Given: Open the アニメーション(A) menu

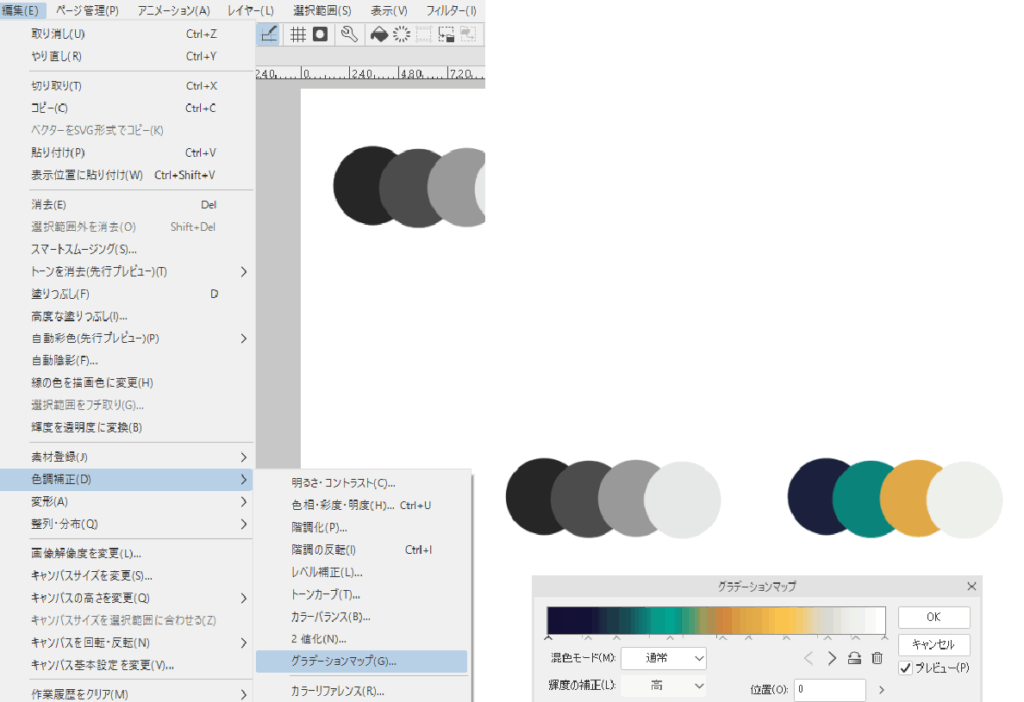Looking at the screenshot, I should click(x=174, y=10).
